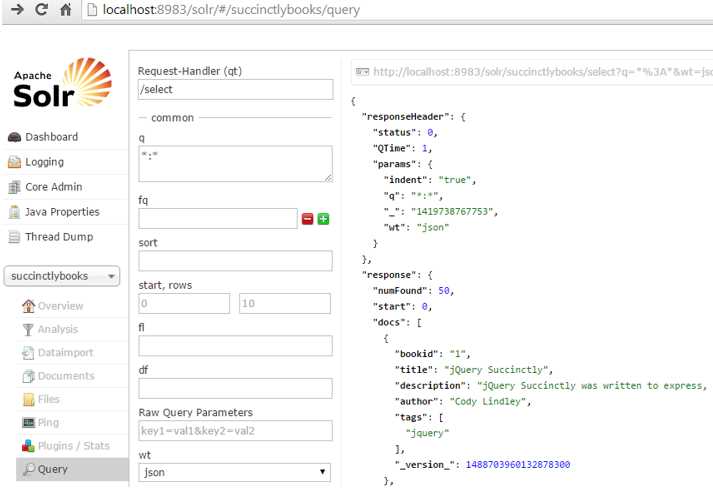This screenshot has width=713, height=492.
Task: Click the Core Admin icon
Action: click(15, 187)
